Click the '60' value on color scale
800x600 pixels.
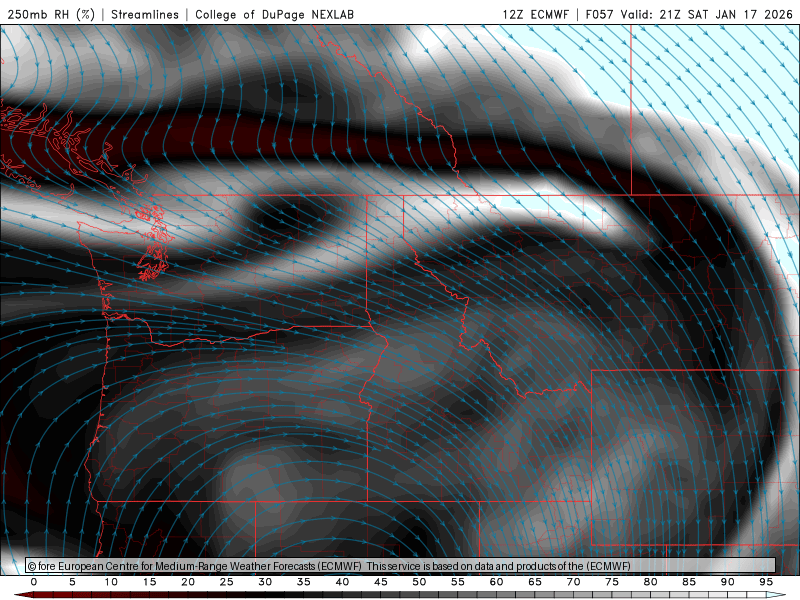(x=496, y=582)
